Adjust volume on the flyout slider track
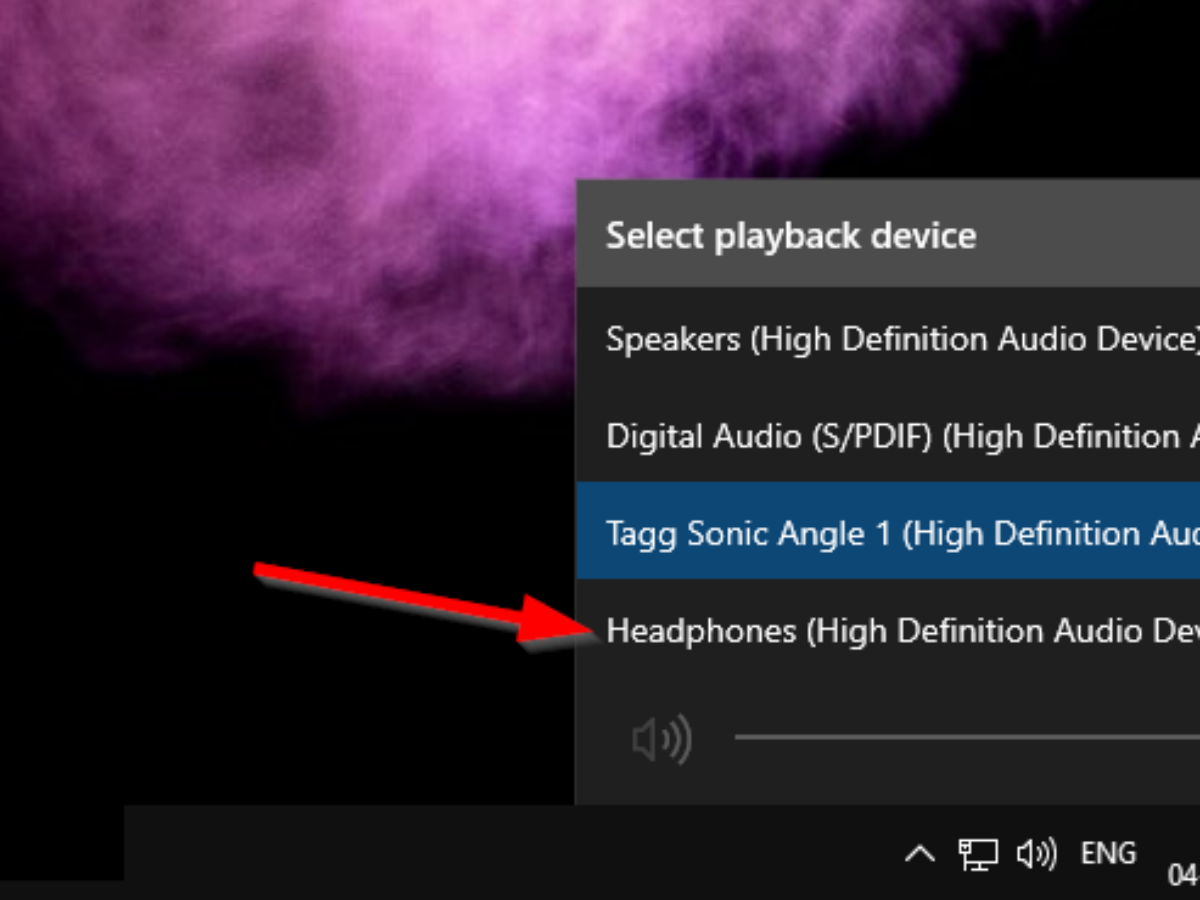The width and height of the screenshot is (1200, 900). click(960, 738)
